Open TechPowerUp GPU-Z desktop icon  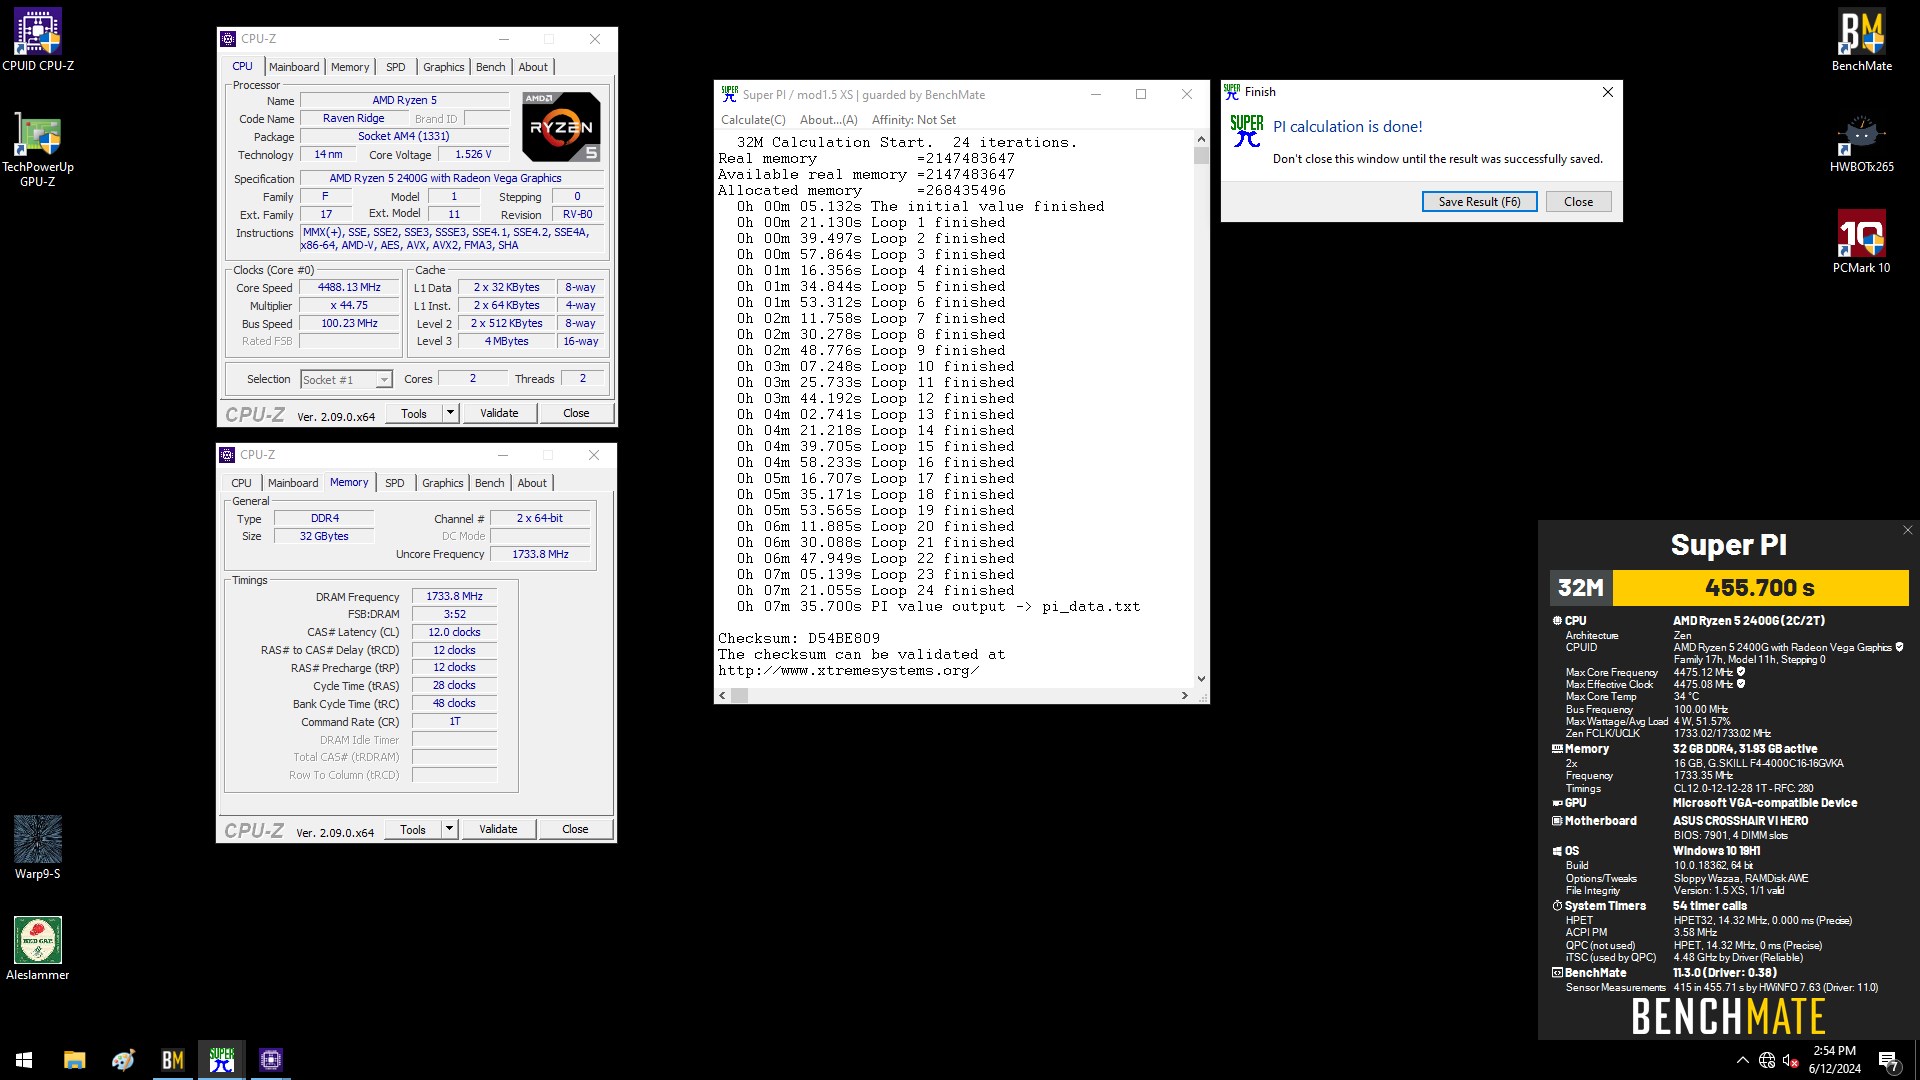point(38,148)
